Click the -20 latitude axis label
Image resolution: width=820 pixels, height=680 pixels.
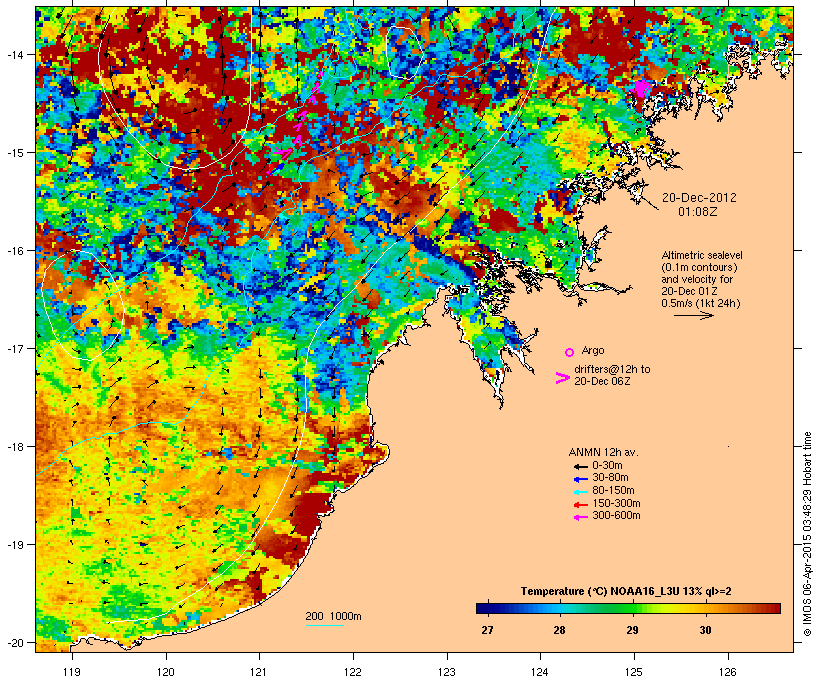14,642
